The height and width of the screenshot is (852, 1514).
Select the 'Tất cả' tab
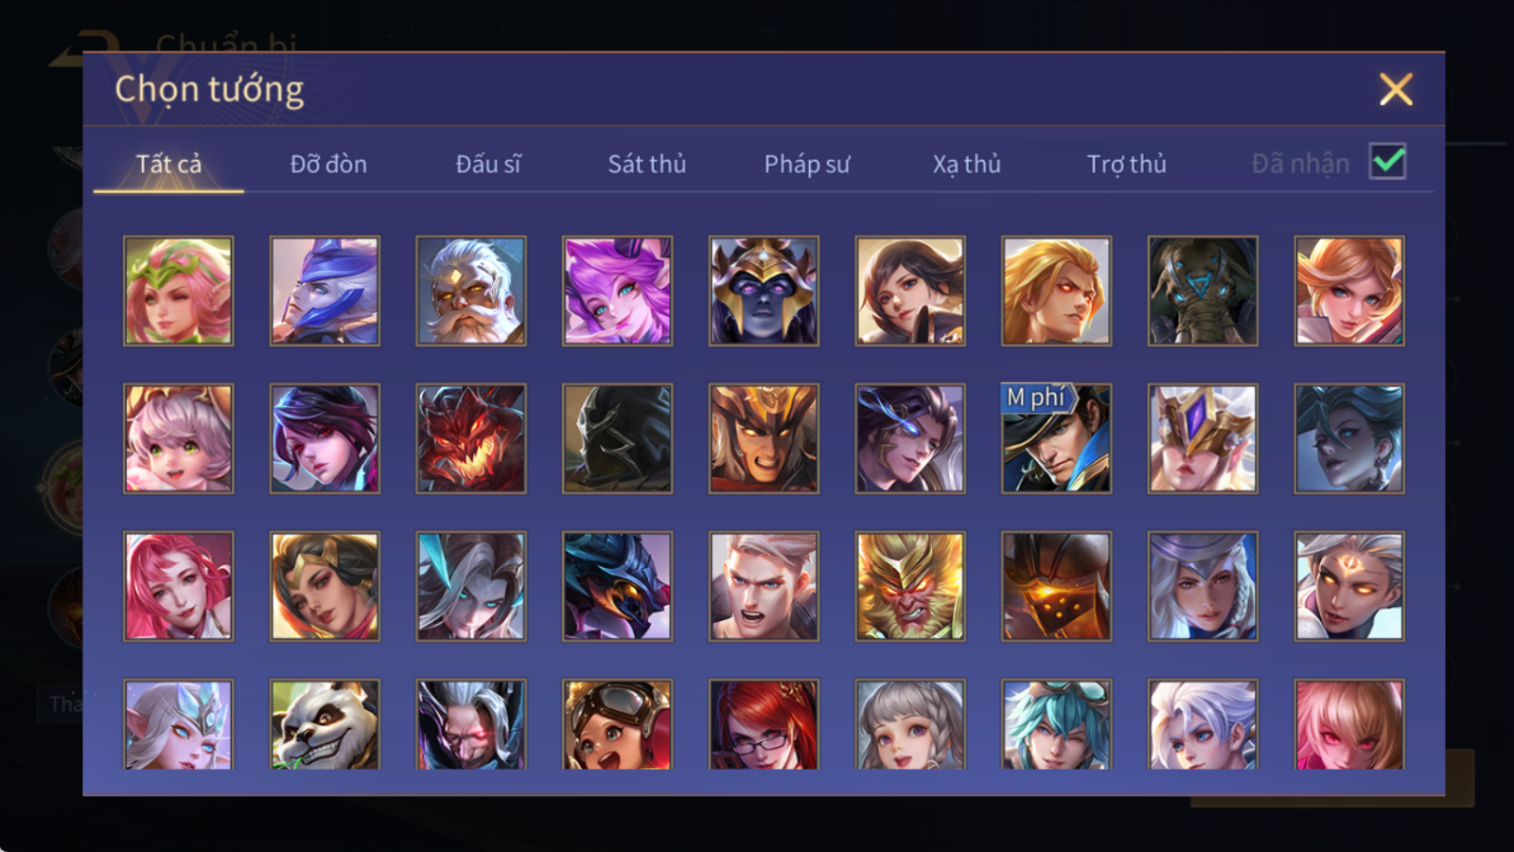pyautogui.click(x=169, y=164)
